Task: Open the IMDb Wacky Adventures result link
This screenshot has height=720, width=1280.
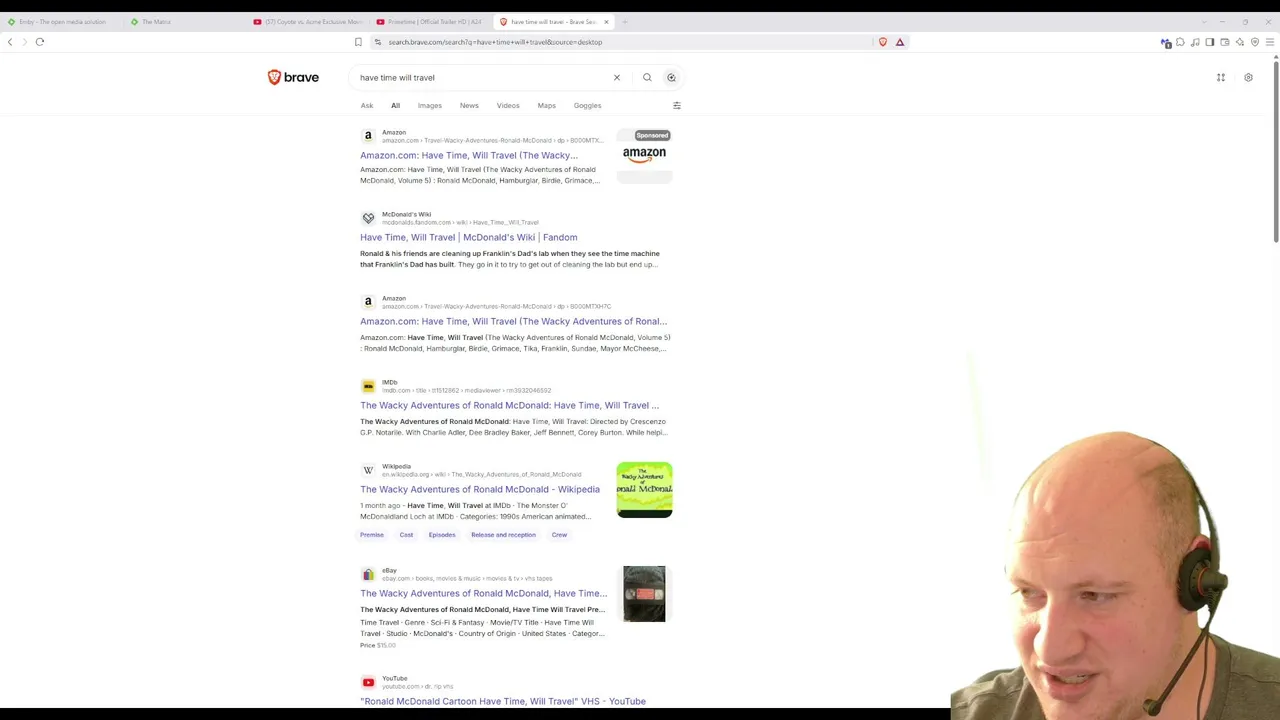Action: 509,405
